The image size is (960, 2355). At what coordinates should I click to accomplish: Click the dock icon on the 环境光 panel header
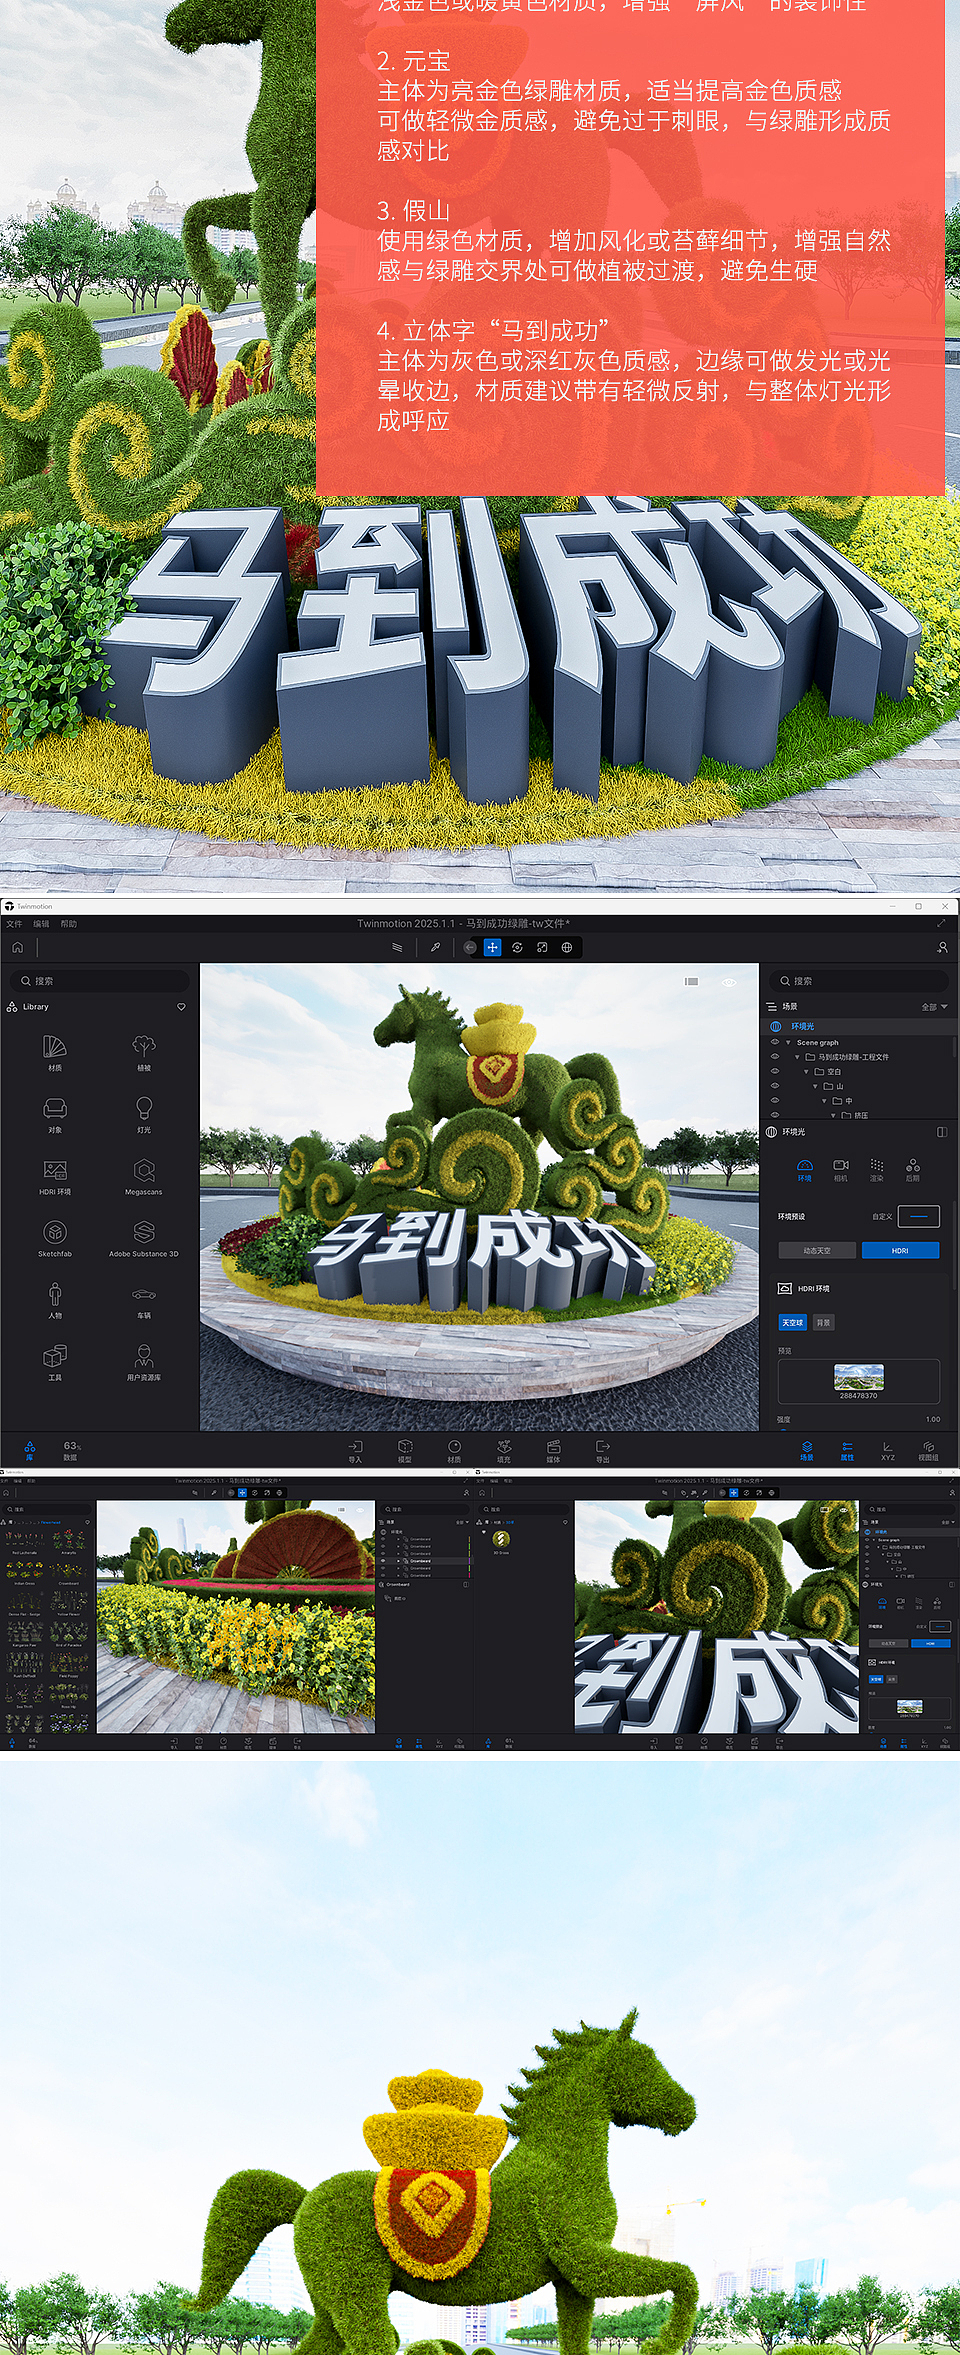click(x=942, y=1132)
